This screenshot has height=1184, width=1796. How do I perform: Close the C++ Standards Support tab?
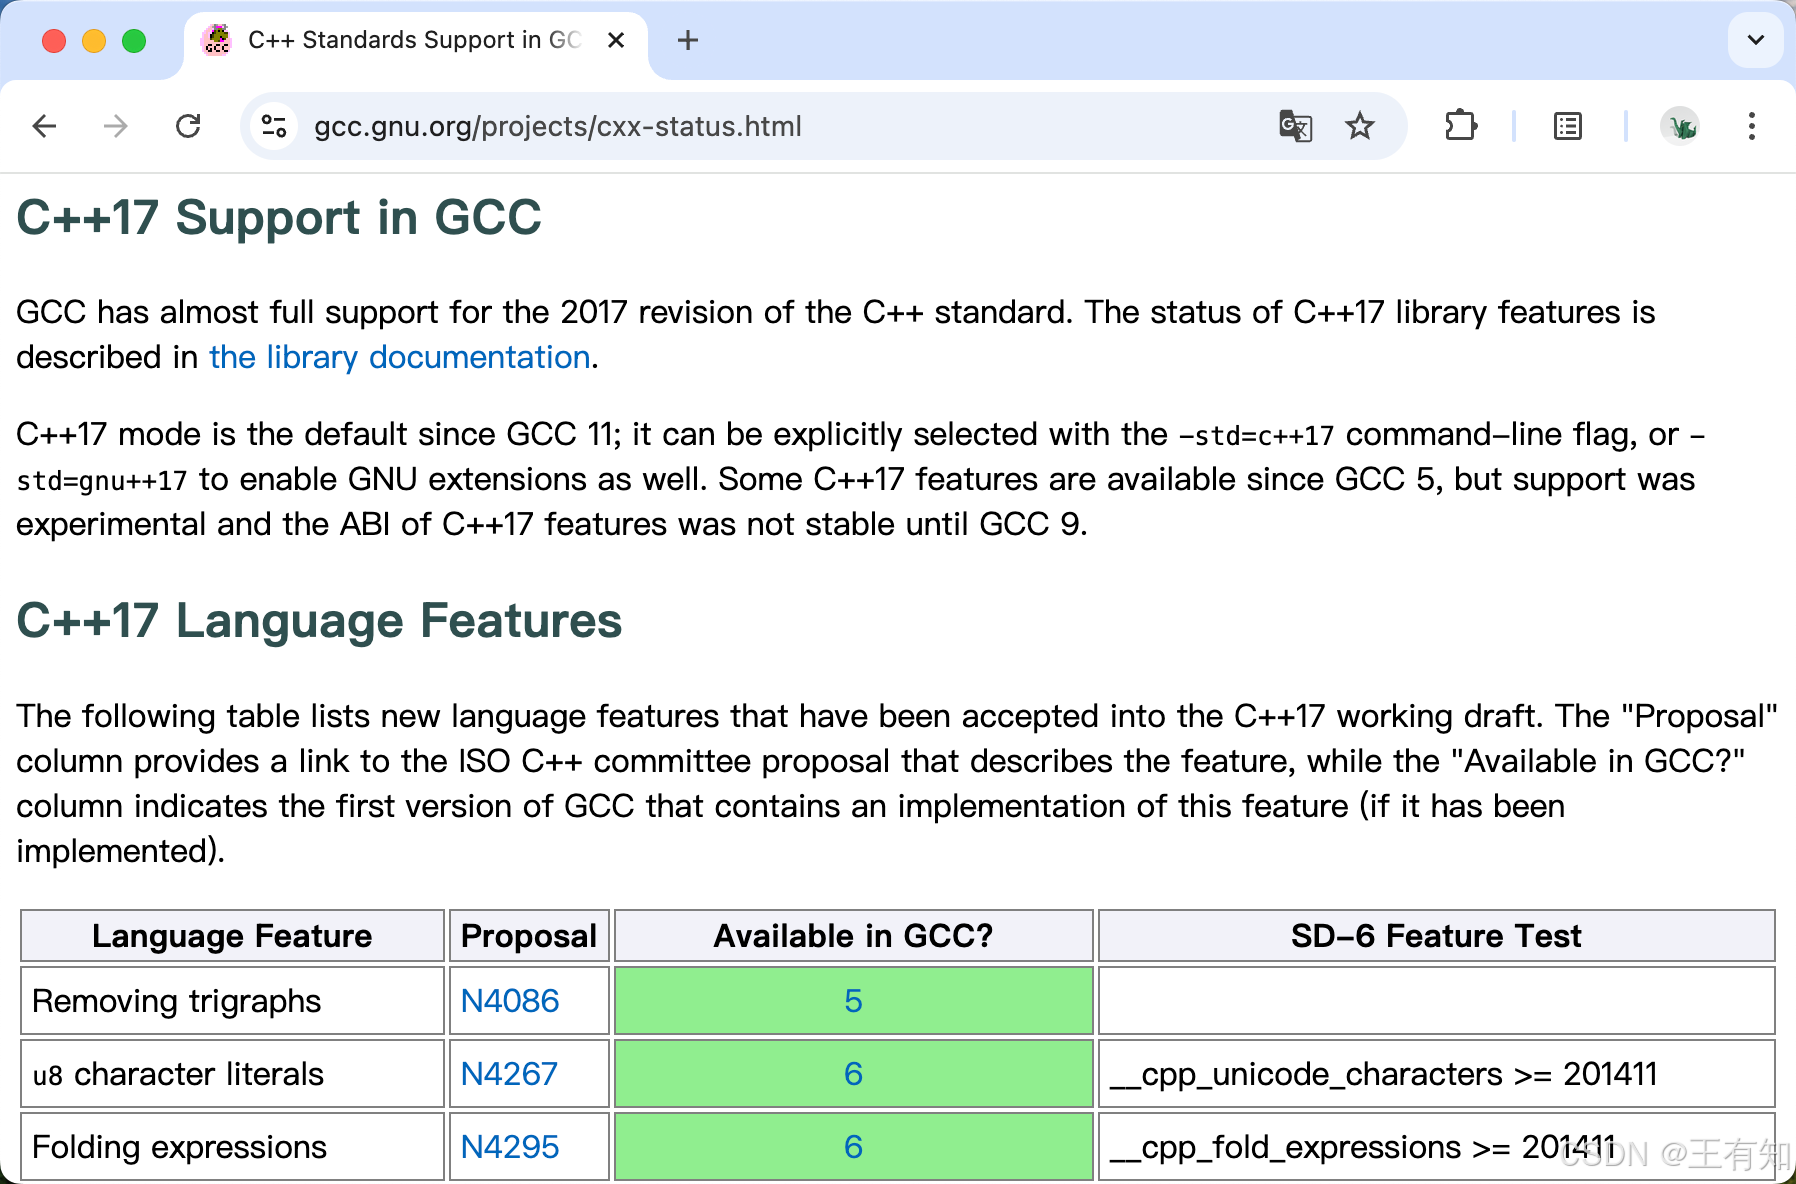pos(616,40)
